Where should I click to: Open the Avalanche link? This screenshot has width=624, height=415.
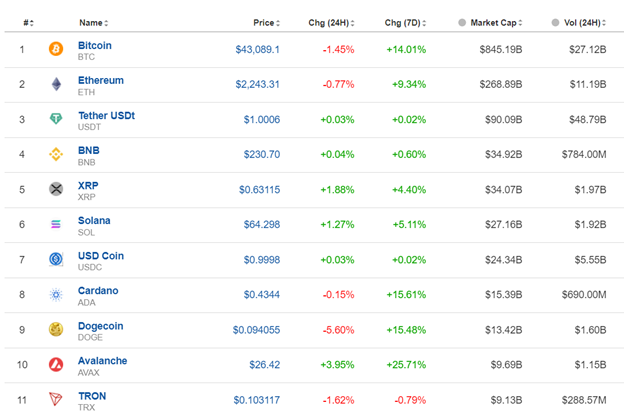pos(102,361)
